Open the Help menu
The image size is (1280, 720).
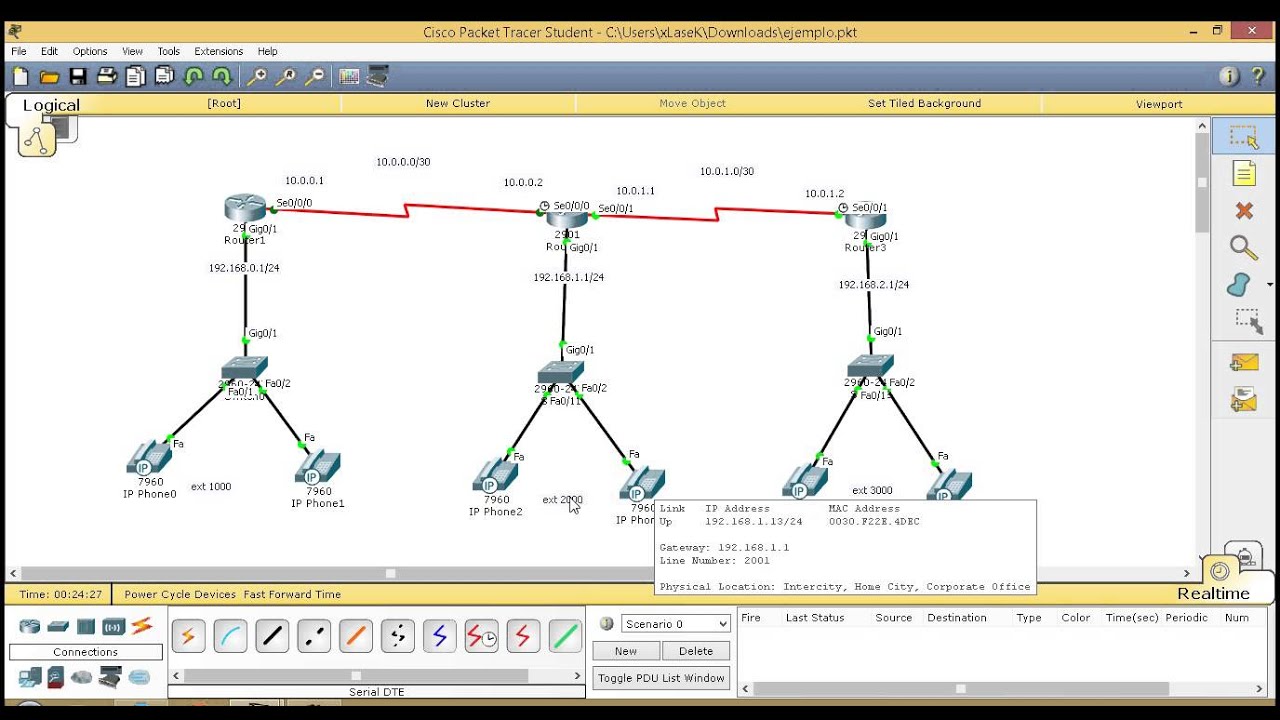[268, 51]
